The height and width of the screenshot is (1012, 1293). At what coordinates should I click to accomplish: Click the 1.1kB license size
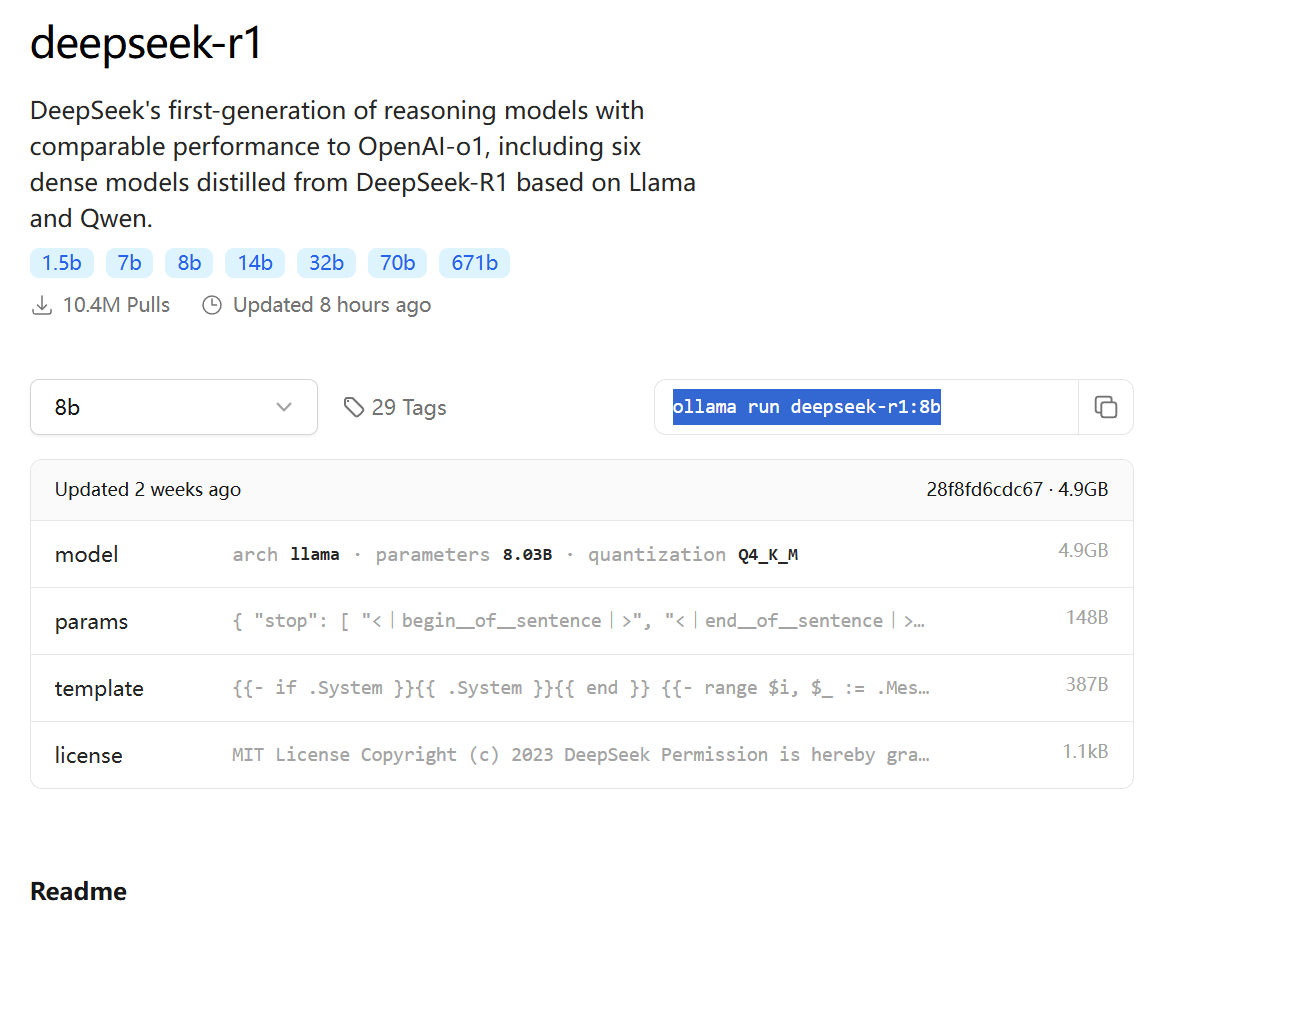[x=1085, y=751]
